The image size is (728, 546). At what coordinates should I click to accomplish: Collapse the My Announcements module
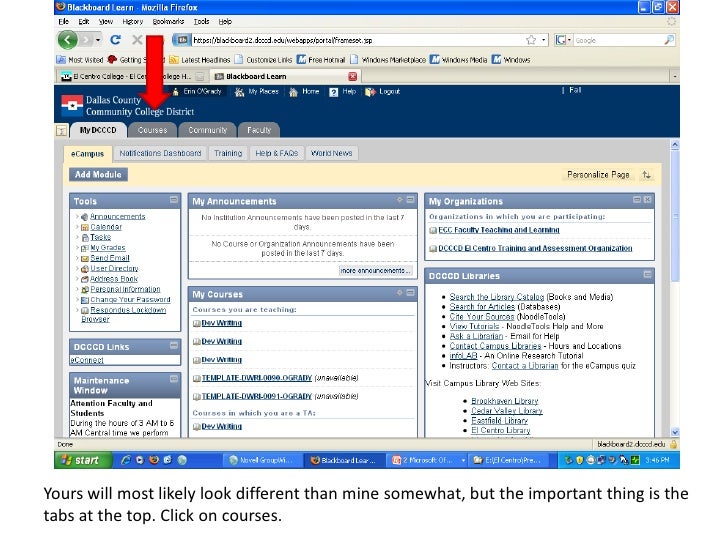(410, 200)
